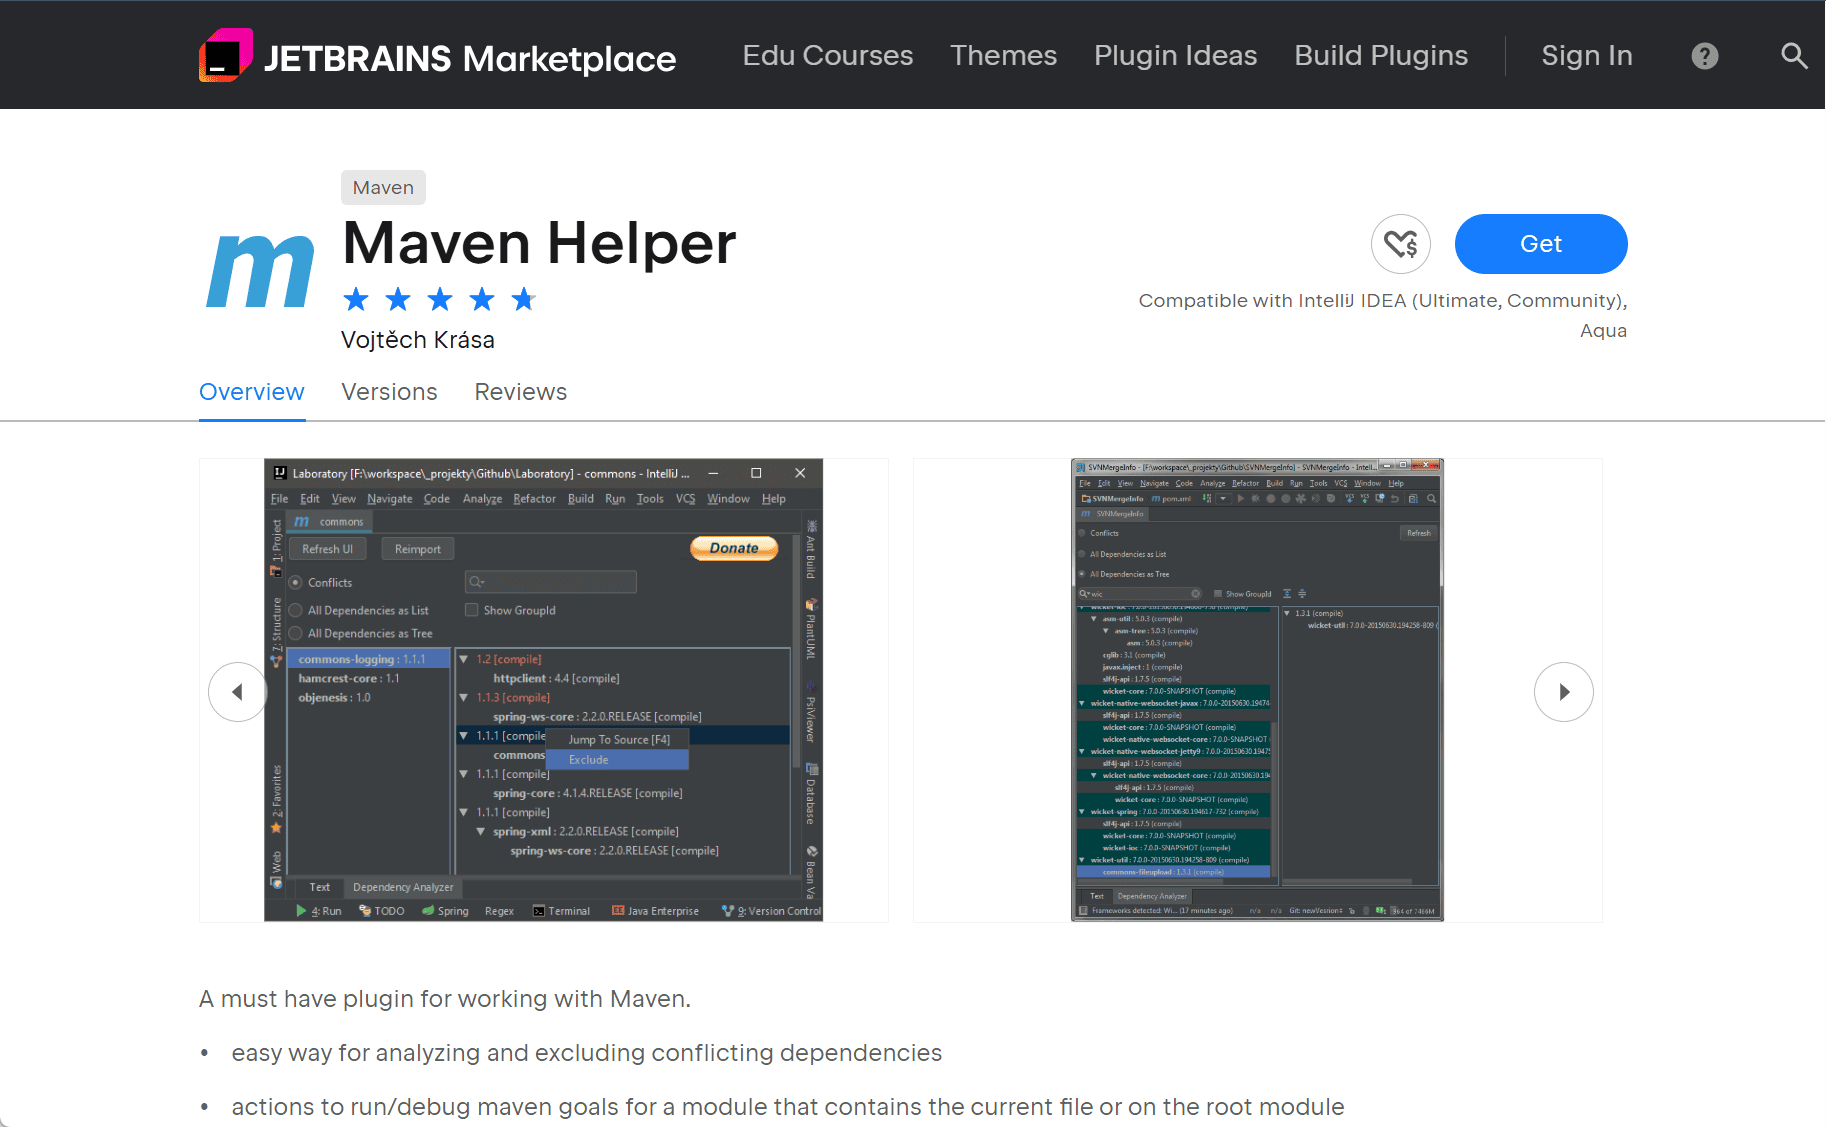The width and height of the screenshot is (1826, 1127).
Task: Select All Dependencies as Tree option
Action: tap(295, 633)
